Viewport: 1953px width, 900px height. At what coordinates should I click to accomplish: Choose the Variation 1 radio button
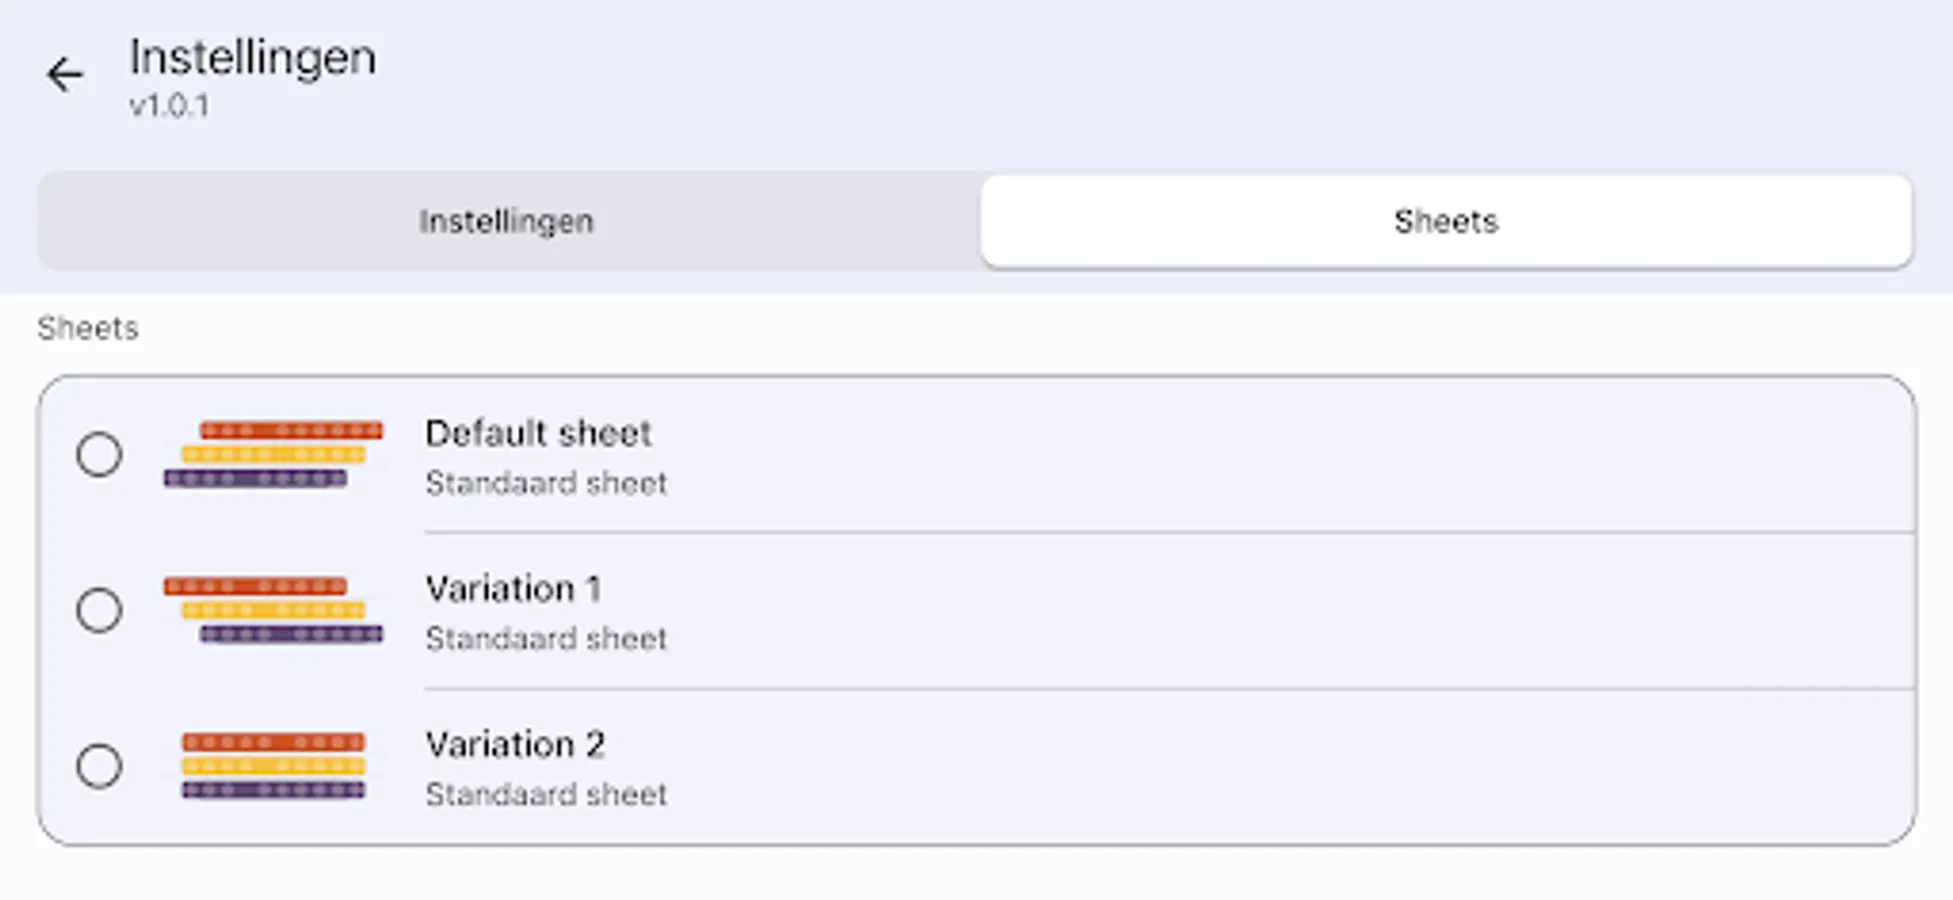[x=99, y=610]
